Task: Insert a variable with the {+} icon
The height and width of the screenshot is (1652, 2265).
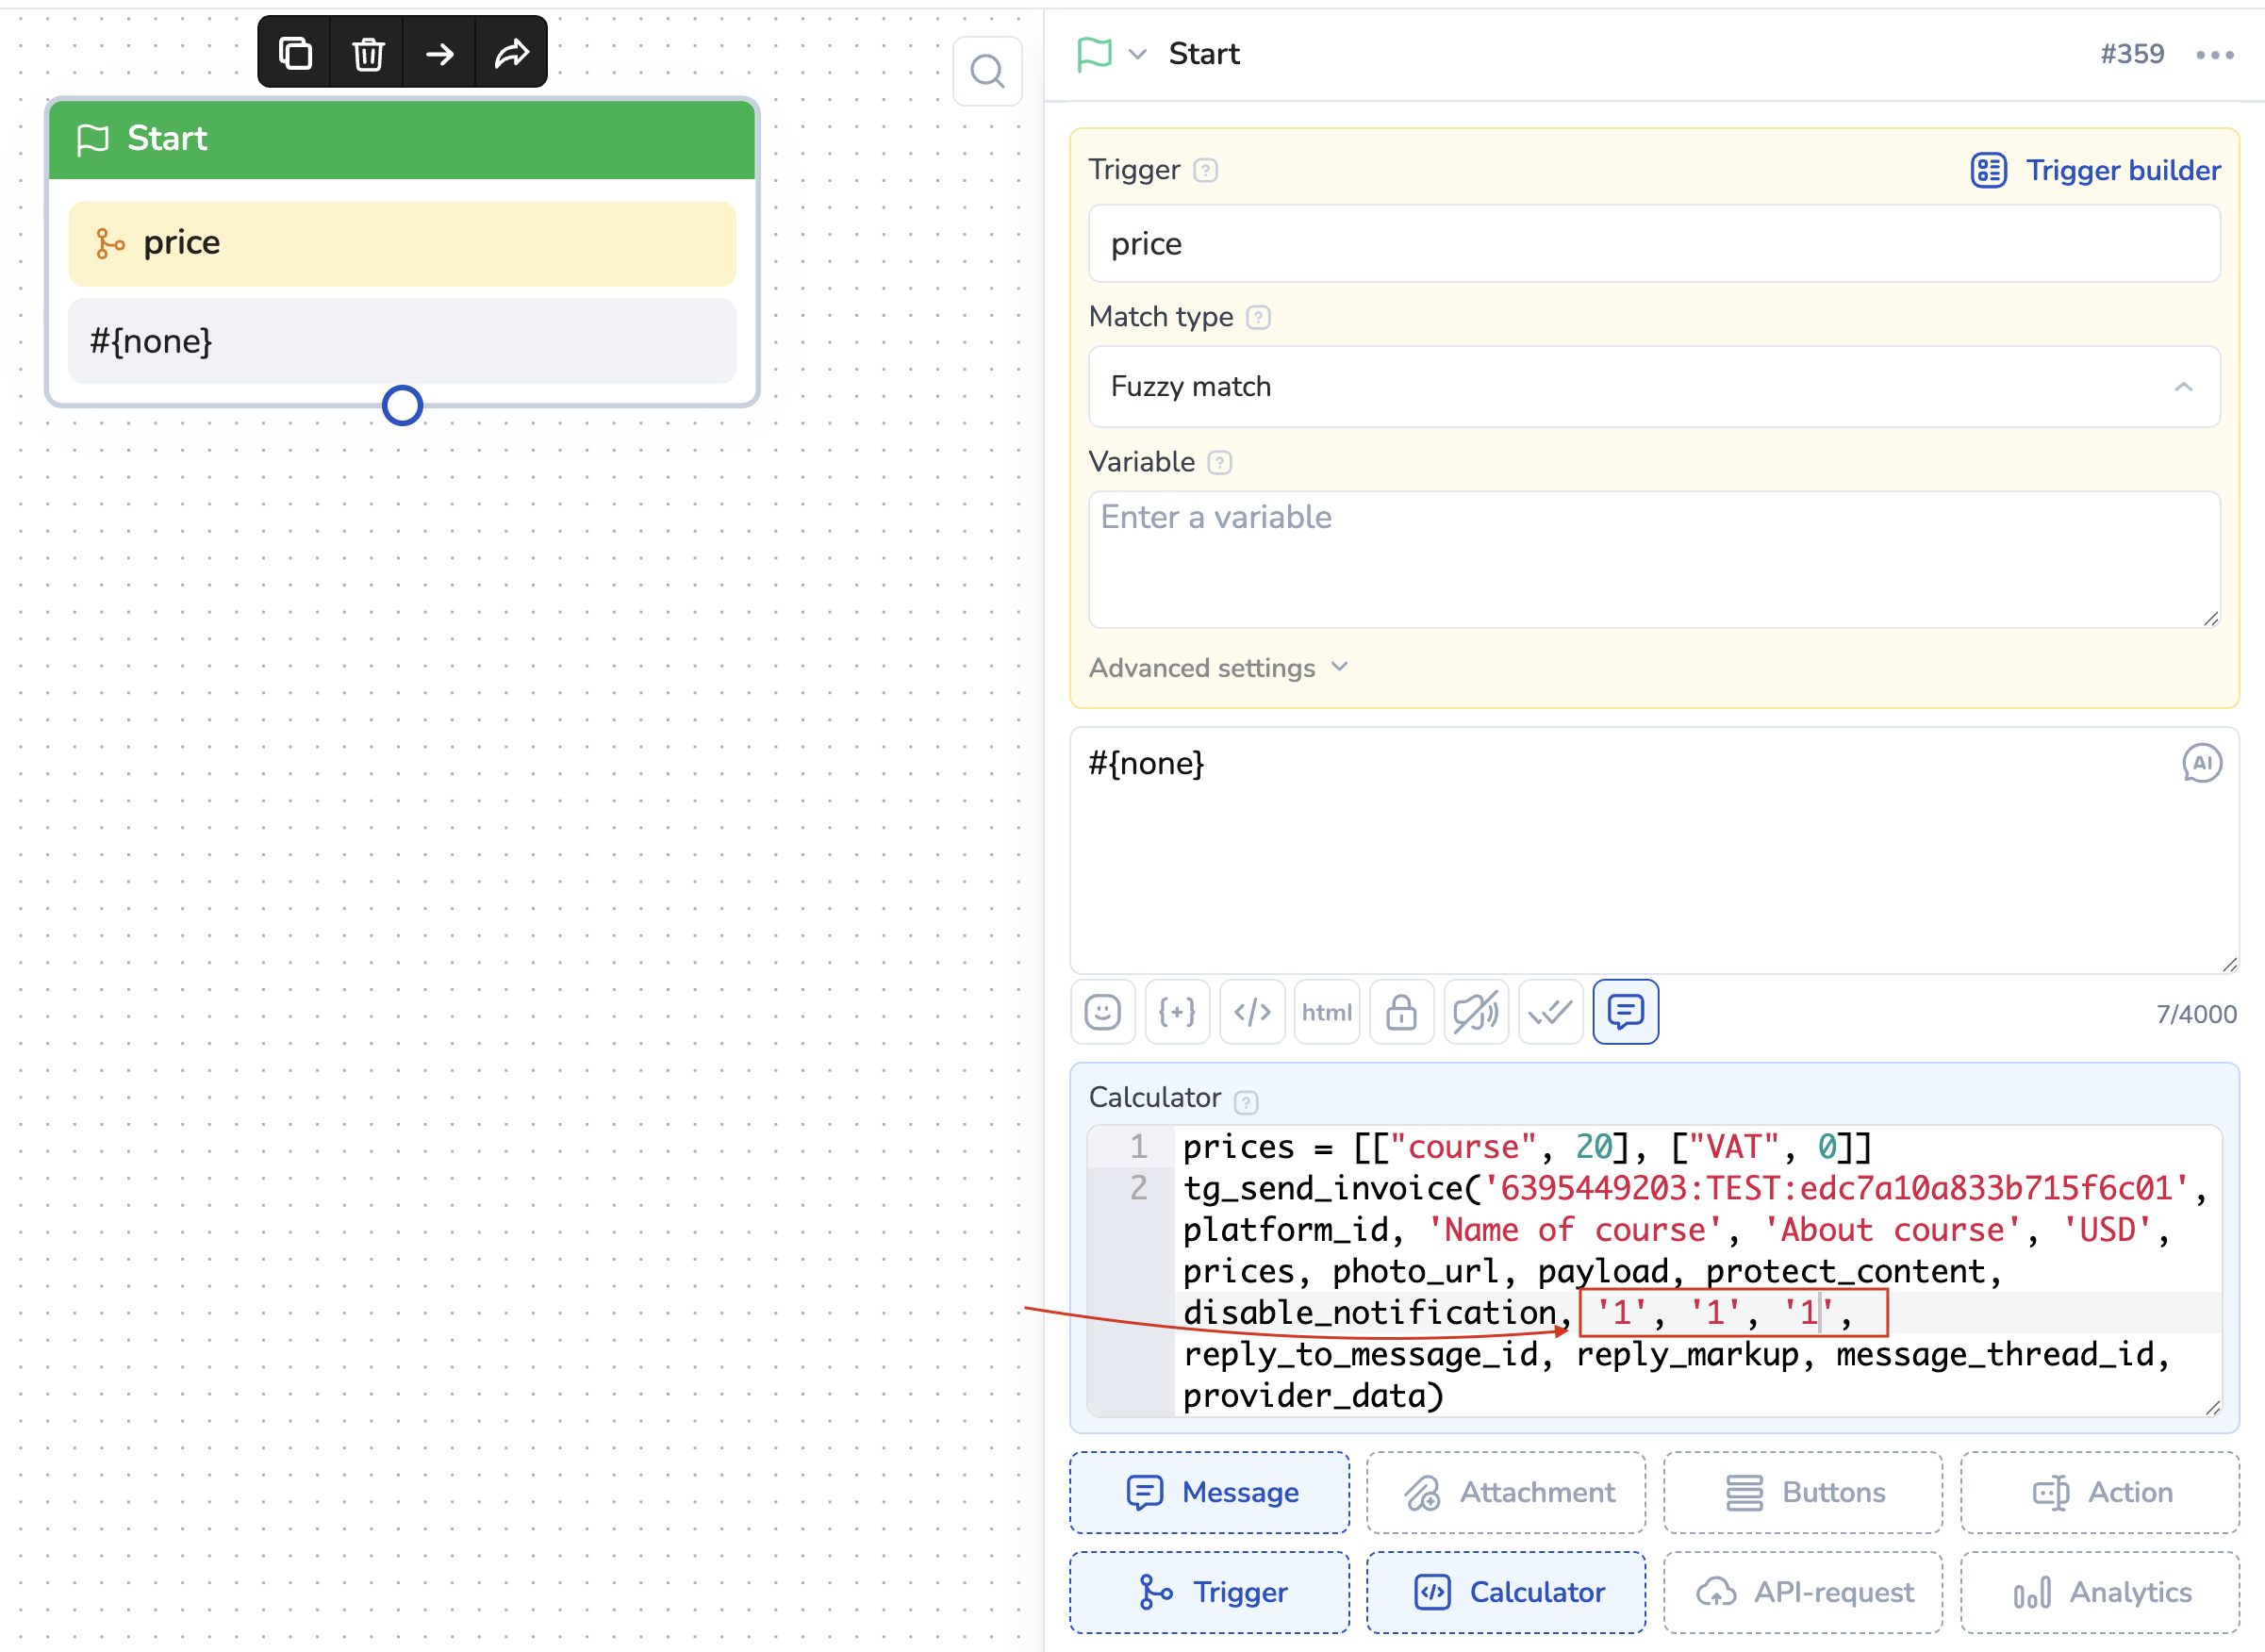Action: click(1177, 1012)
